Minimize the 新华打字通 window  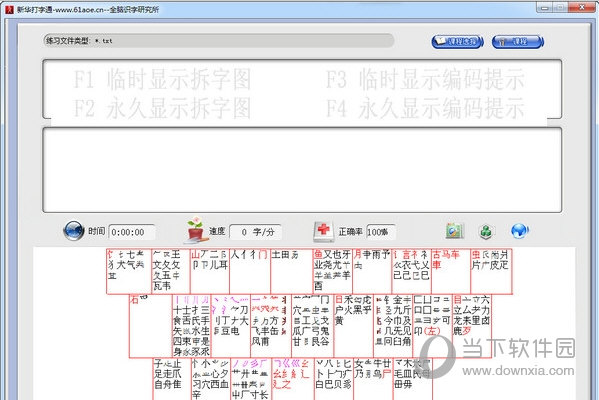(x=545, y=7)
